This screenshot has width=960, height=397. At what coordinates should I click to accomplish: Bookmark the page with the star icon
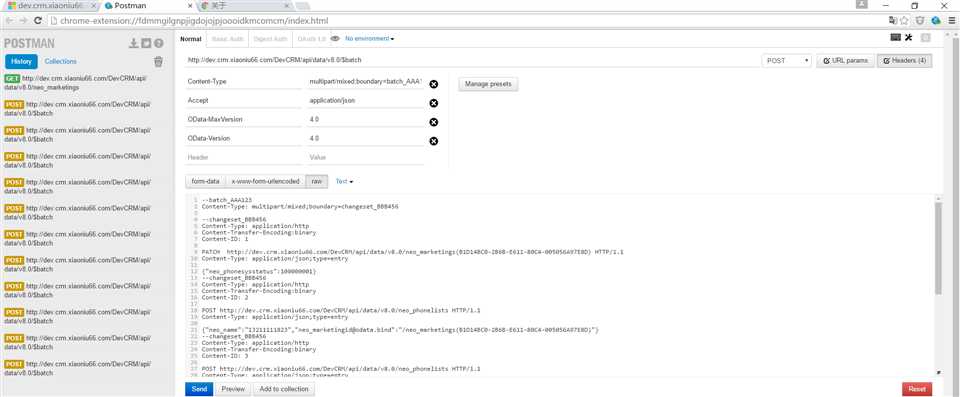tap(904, 20)
